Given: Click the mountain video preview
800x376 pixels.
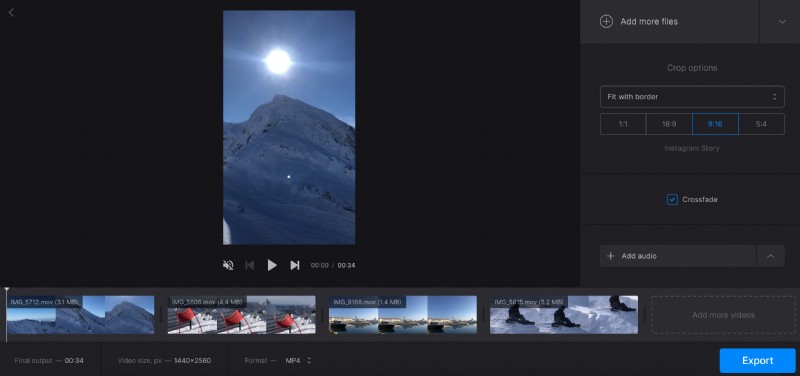Looking at the screenshot, I should coord(289,128).
